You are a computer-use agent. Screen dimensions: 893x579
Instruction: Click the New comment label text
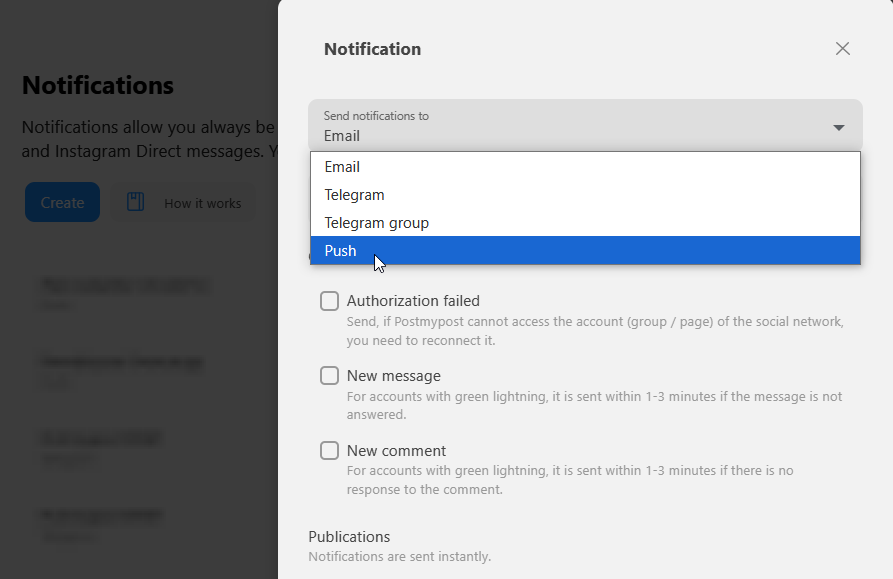396,450
